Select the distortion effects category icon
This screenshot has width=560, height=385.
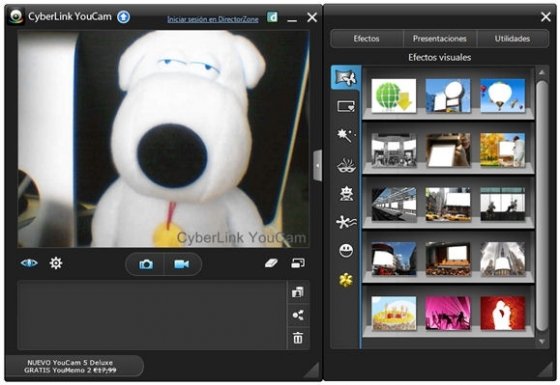click(346, 222)
